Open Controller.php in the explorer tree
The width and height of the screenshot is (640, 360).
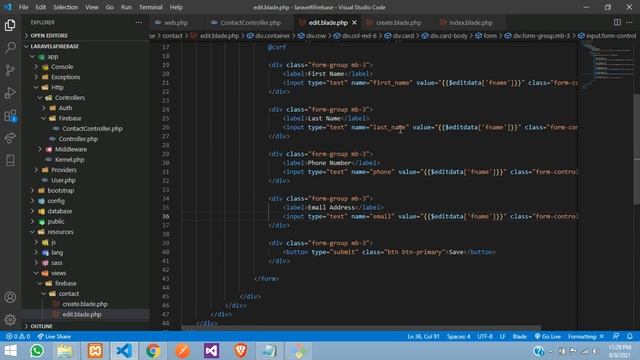click(x=78, y=139)
